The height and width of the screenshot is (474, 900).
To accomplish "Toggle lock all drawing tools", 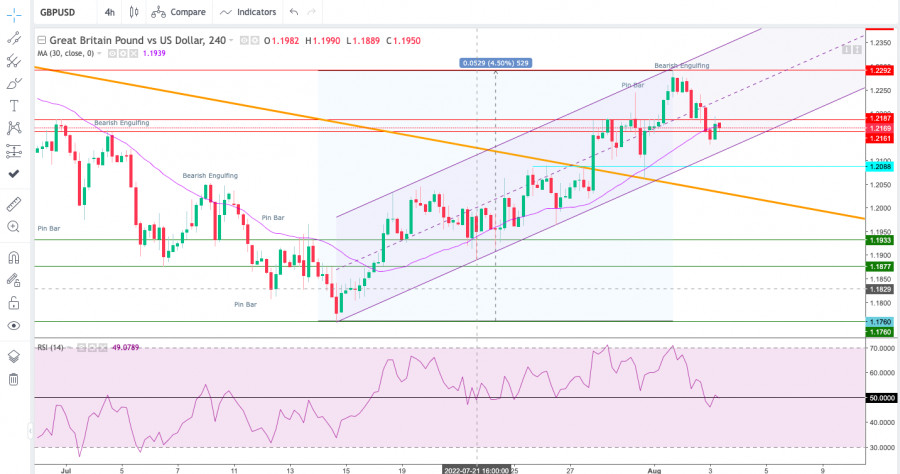I will pyautogui.click(x=14, y=302).
